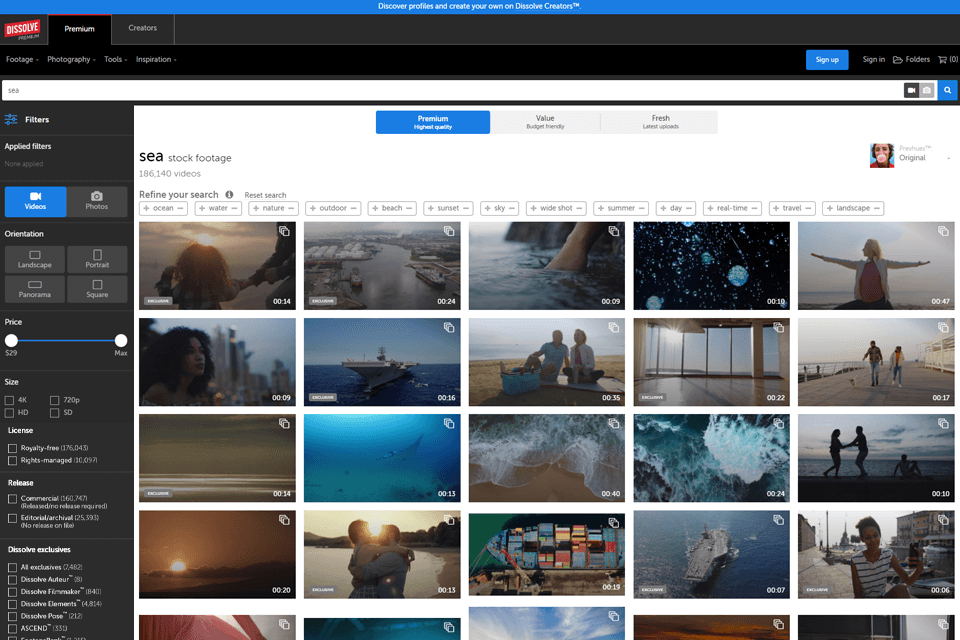The height and width of the screenshot is (640, 960).
Task: Select the photo camera search type icon
Action: [927, 90]
